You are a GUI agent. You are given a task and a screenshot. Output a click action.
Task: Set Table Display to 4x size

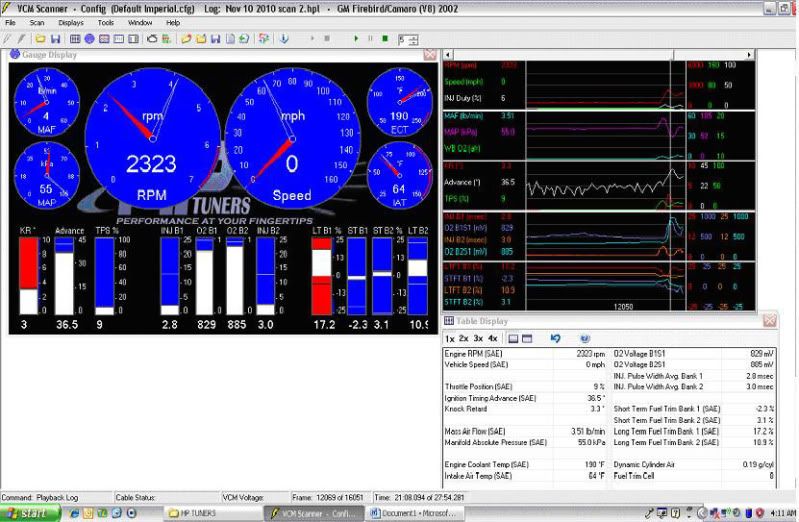493,338
